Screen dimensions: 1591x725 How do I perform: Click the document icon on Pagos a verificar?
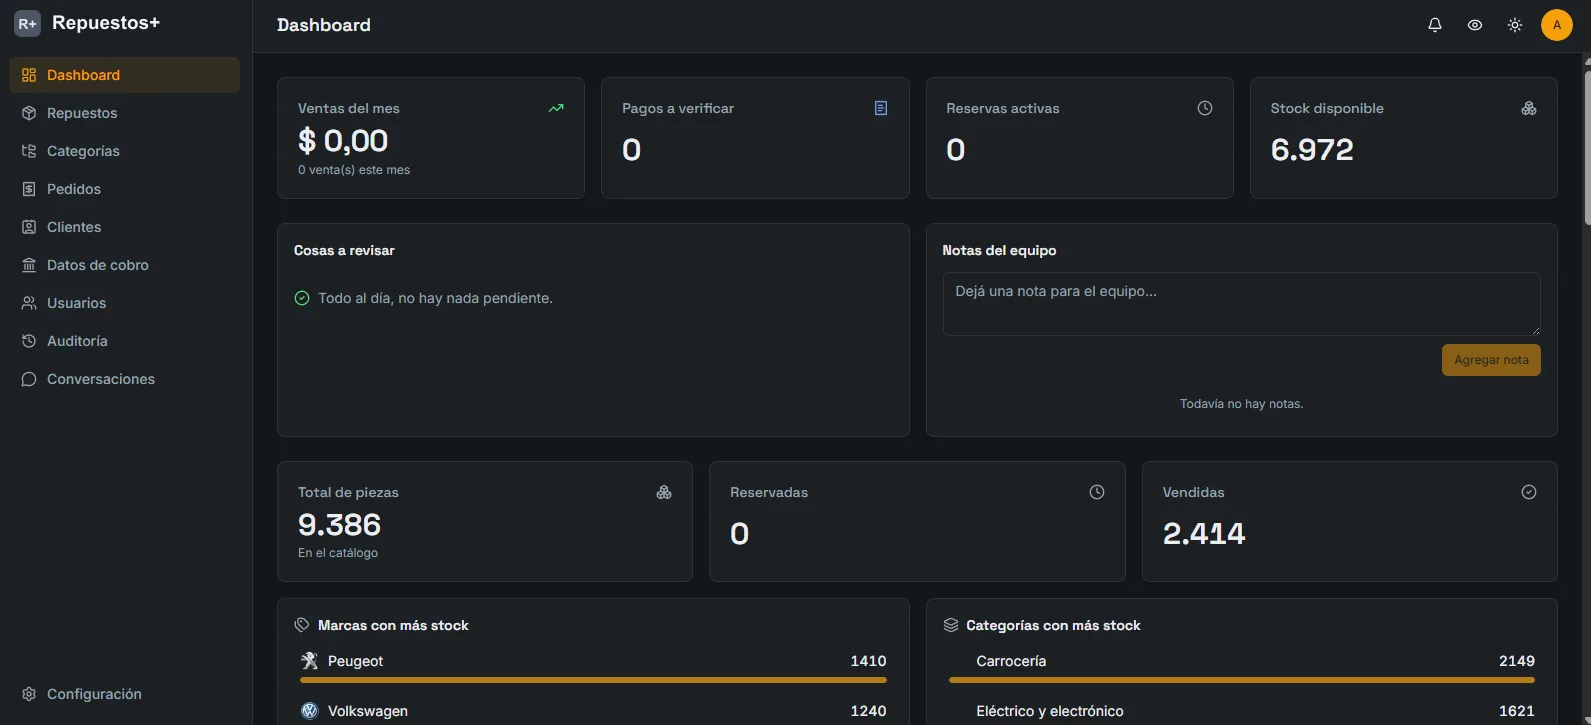881,108
